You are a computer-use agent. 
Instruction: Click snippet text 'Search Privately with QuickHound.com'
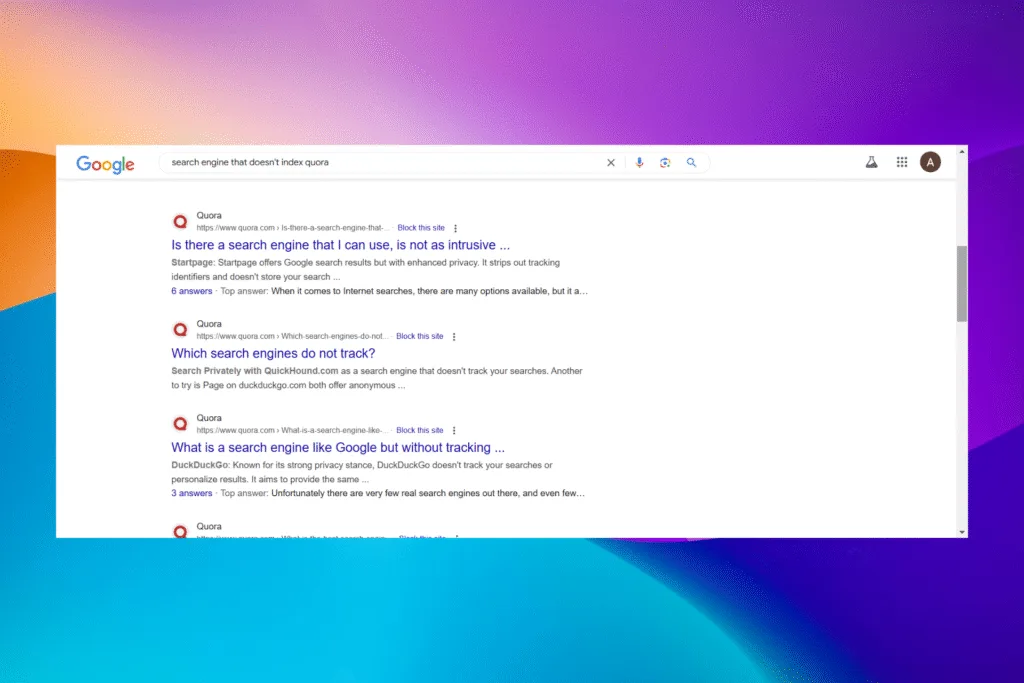coord(255,371)
